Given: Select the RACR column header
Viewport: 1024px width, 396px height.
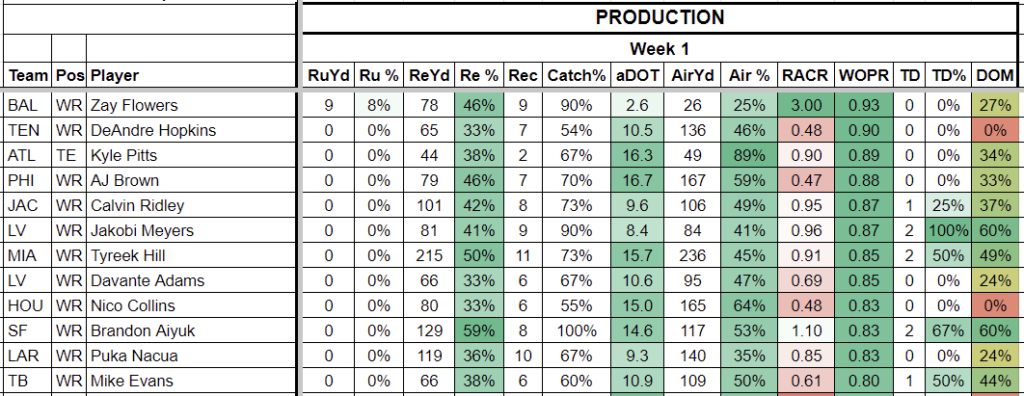Looking at the screenshot, I should (806, 76).
